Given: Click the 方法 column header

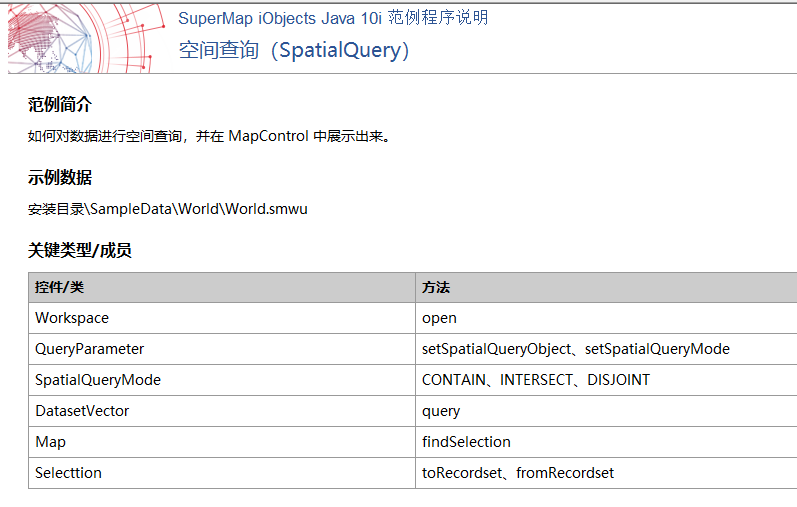Looking at the screenshot, I should point(606,287).
